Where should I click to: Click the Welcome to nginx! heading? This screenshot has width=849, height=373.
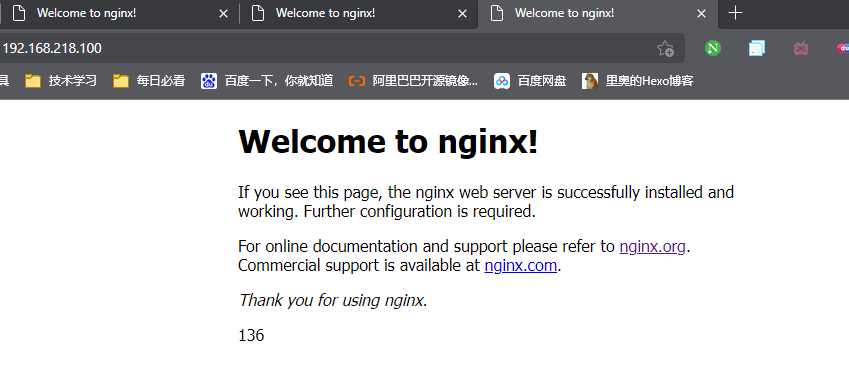[x=388, y=141]
